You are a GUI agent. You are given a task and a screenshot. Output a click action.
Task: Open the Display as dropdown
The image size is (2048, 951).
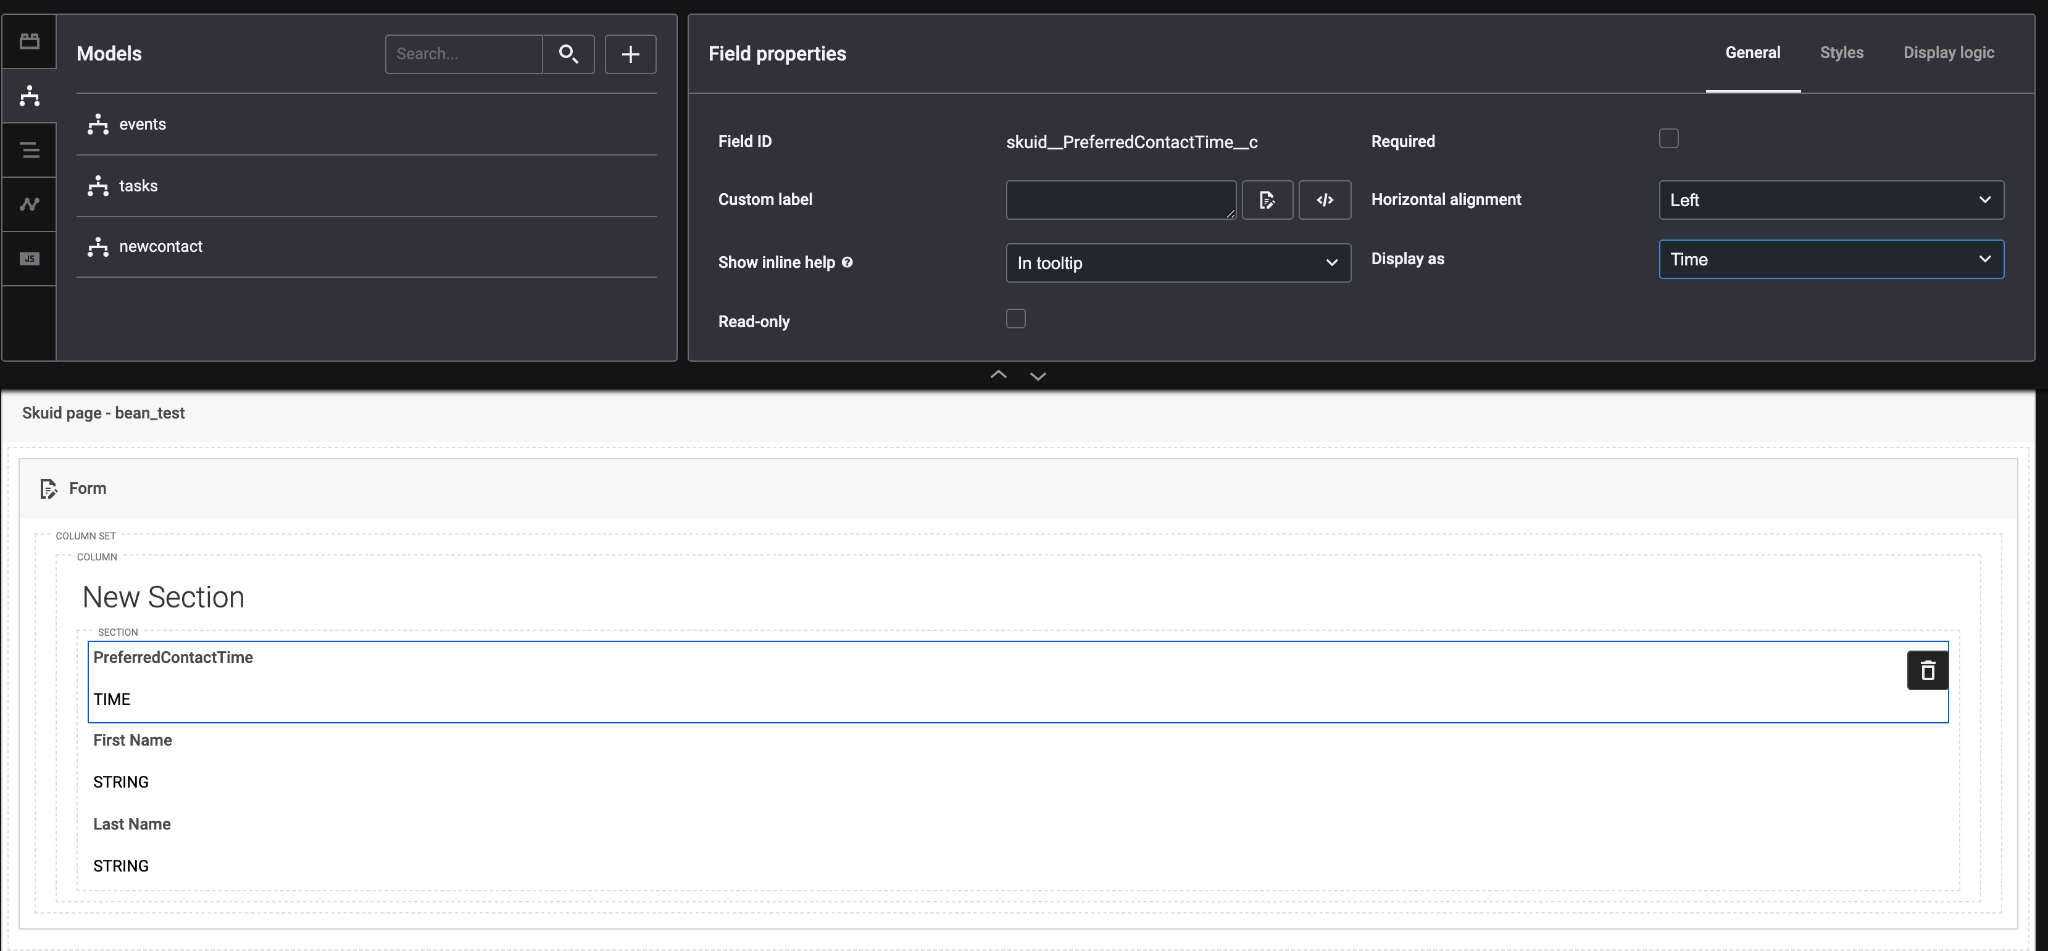tap(1830, 260)
